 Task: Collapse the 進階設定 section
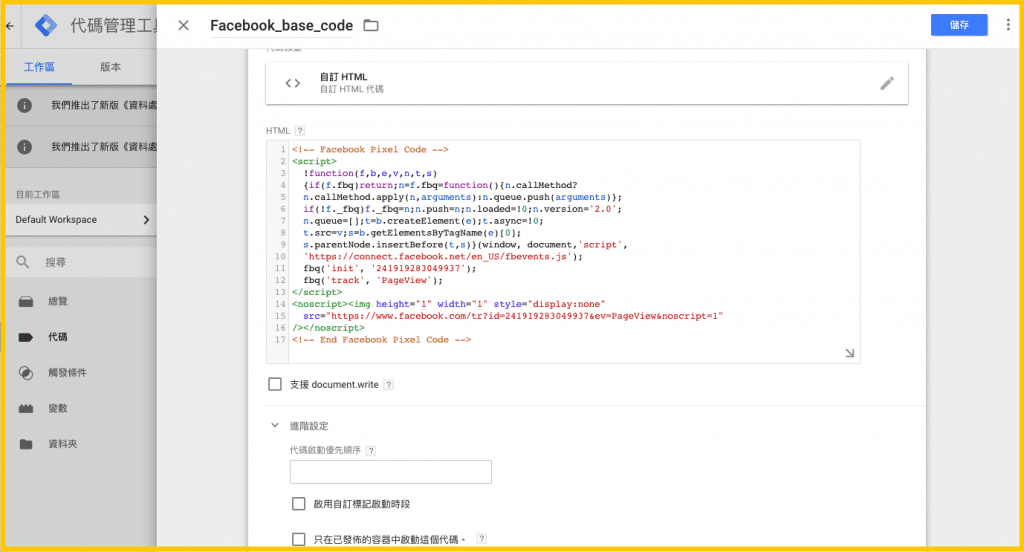pos(275,425)
